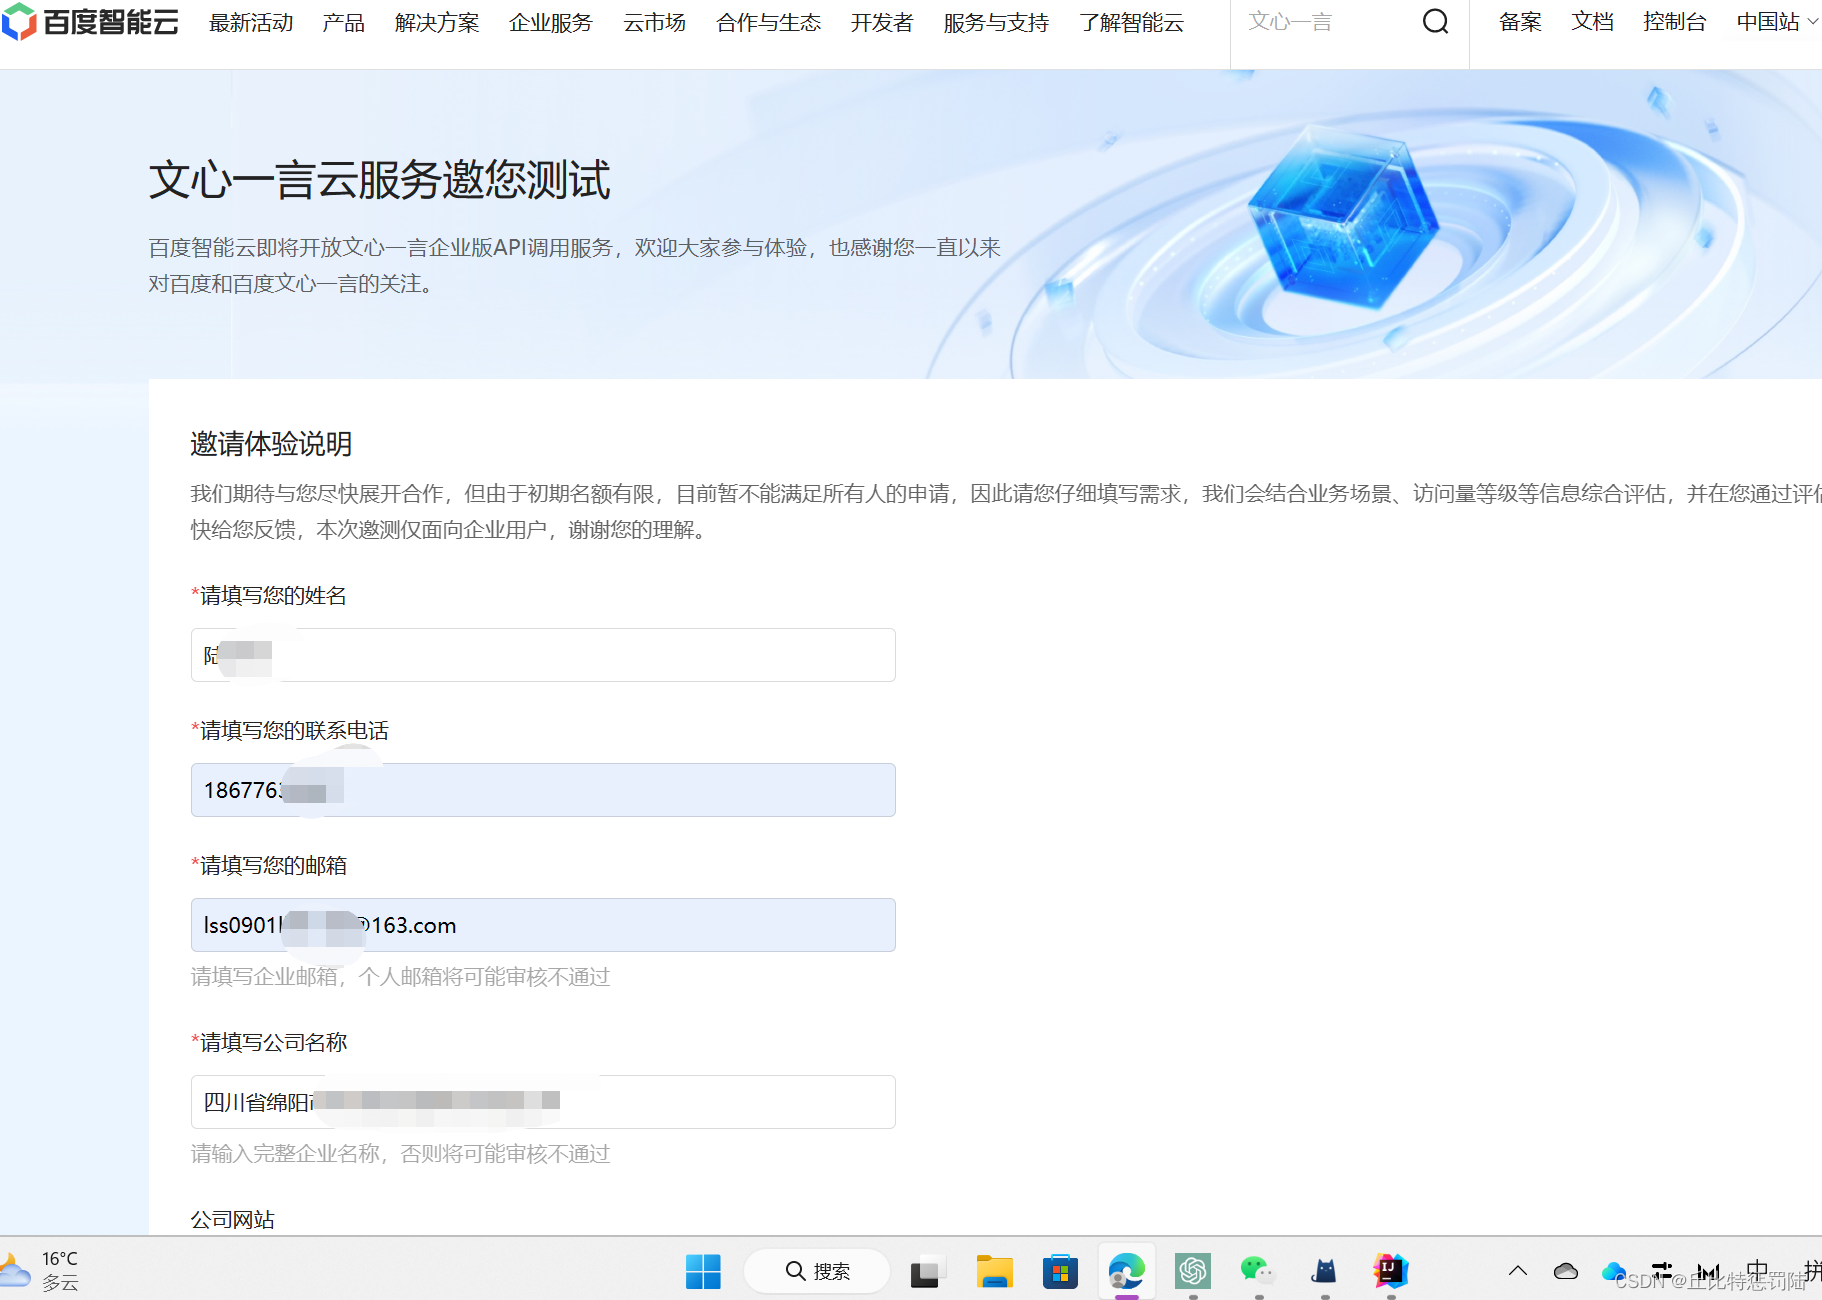Open the 云市场 menu item
Screen dimensions: 1822x1300
[654, 22]
